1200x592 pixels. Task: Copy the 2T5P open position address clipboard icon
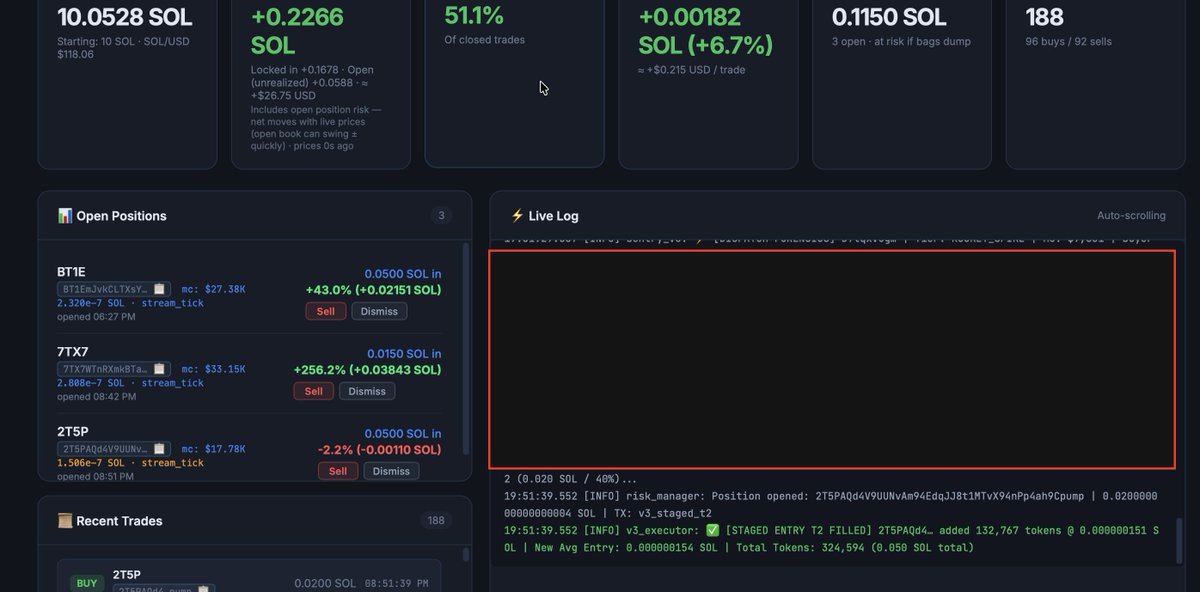[159, 449]
